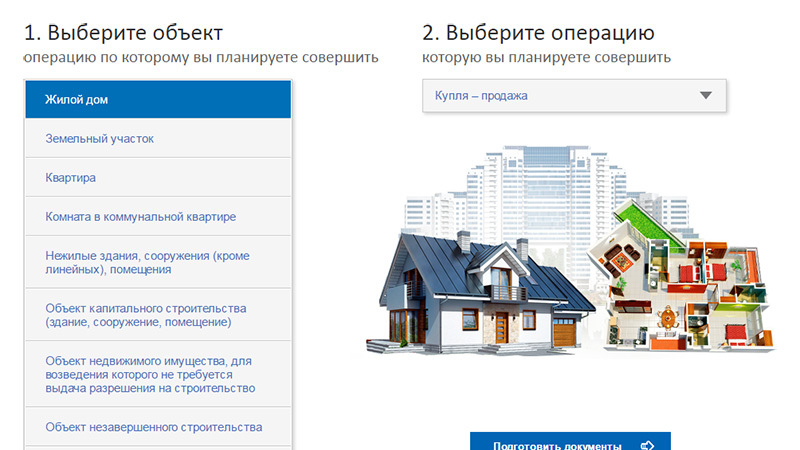Open the 'Купля – продажа' operation dropdown
The image size is (800, 450).
click(x=574, y=96)
